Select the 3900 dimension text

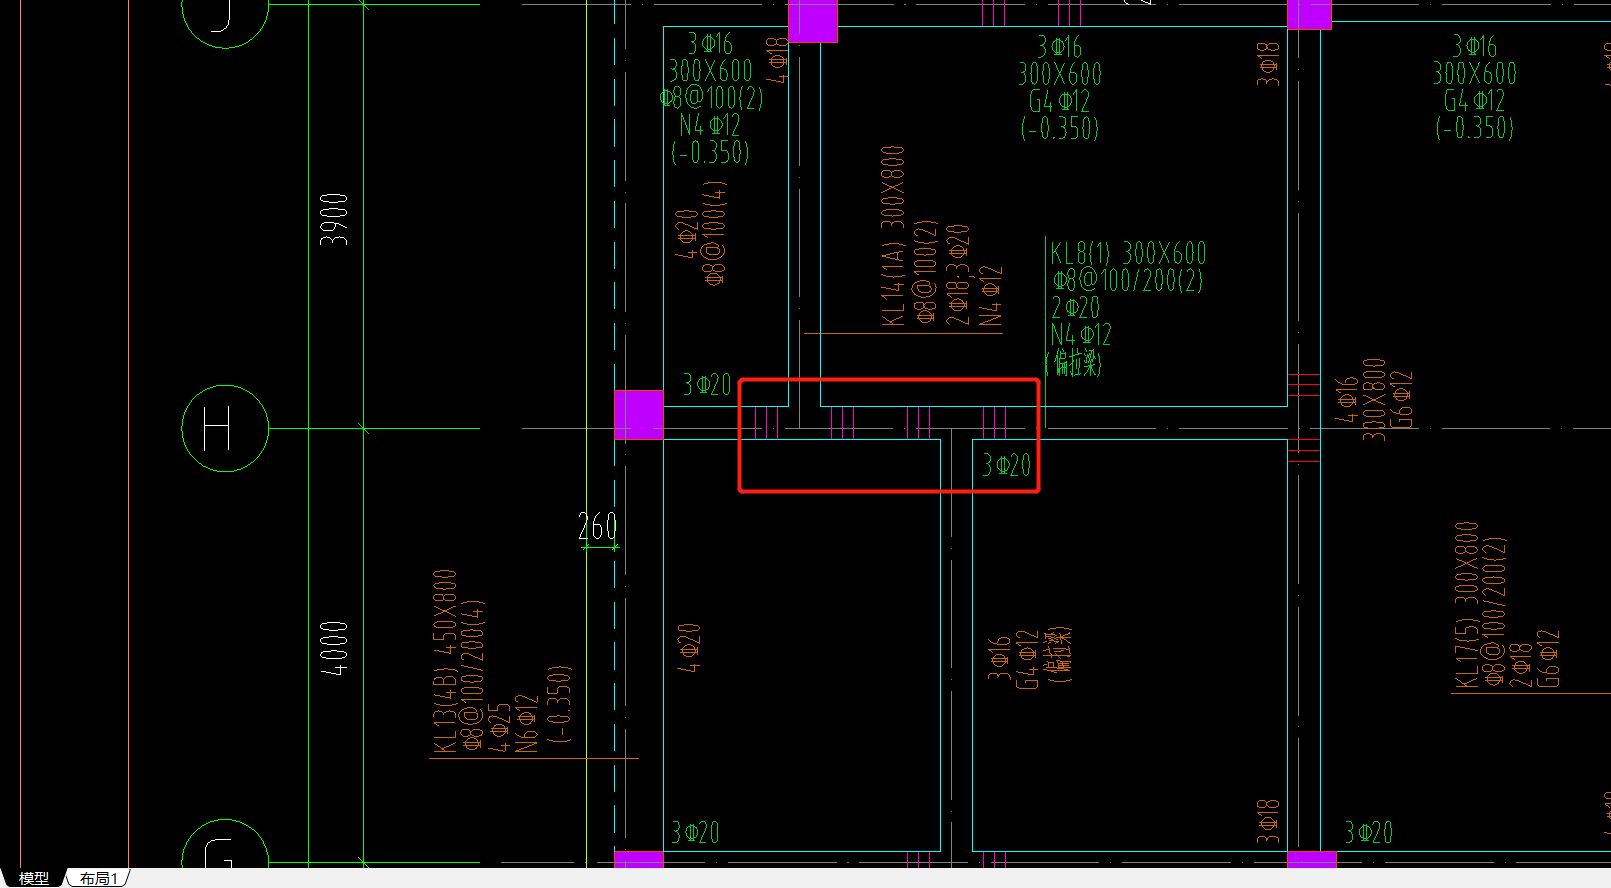pos(334,219)
